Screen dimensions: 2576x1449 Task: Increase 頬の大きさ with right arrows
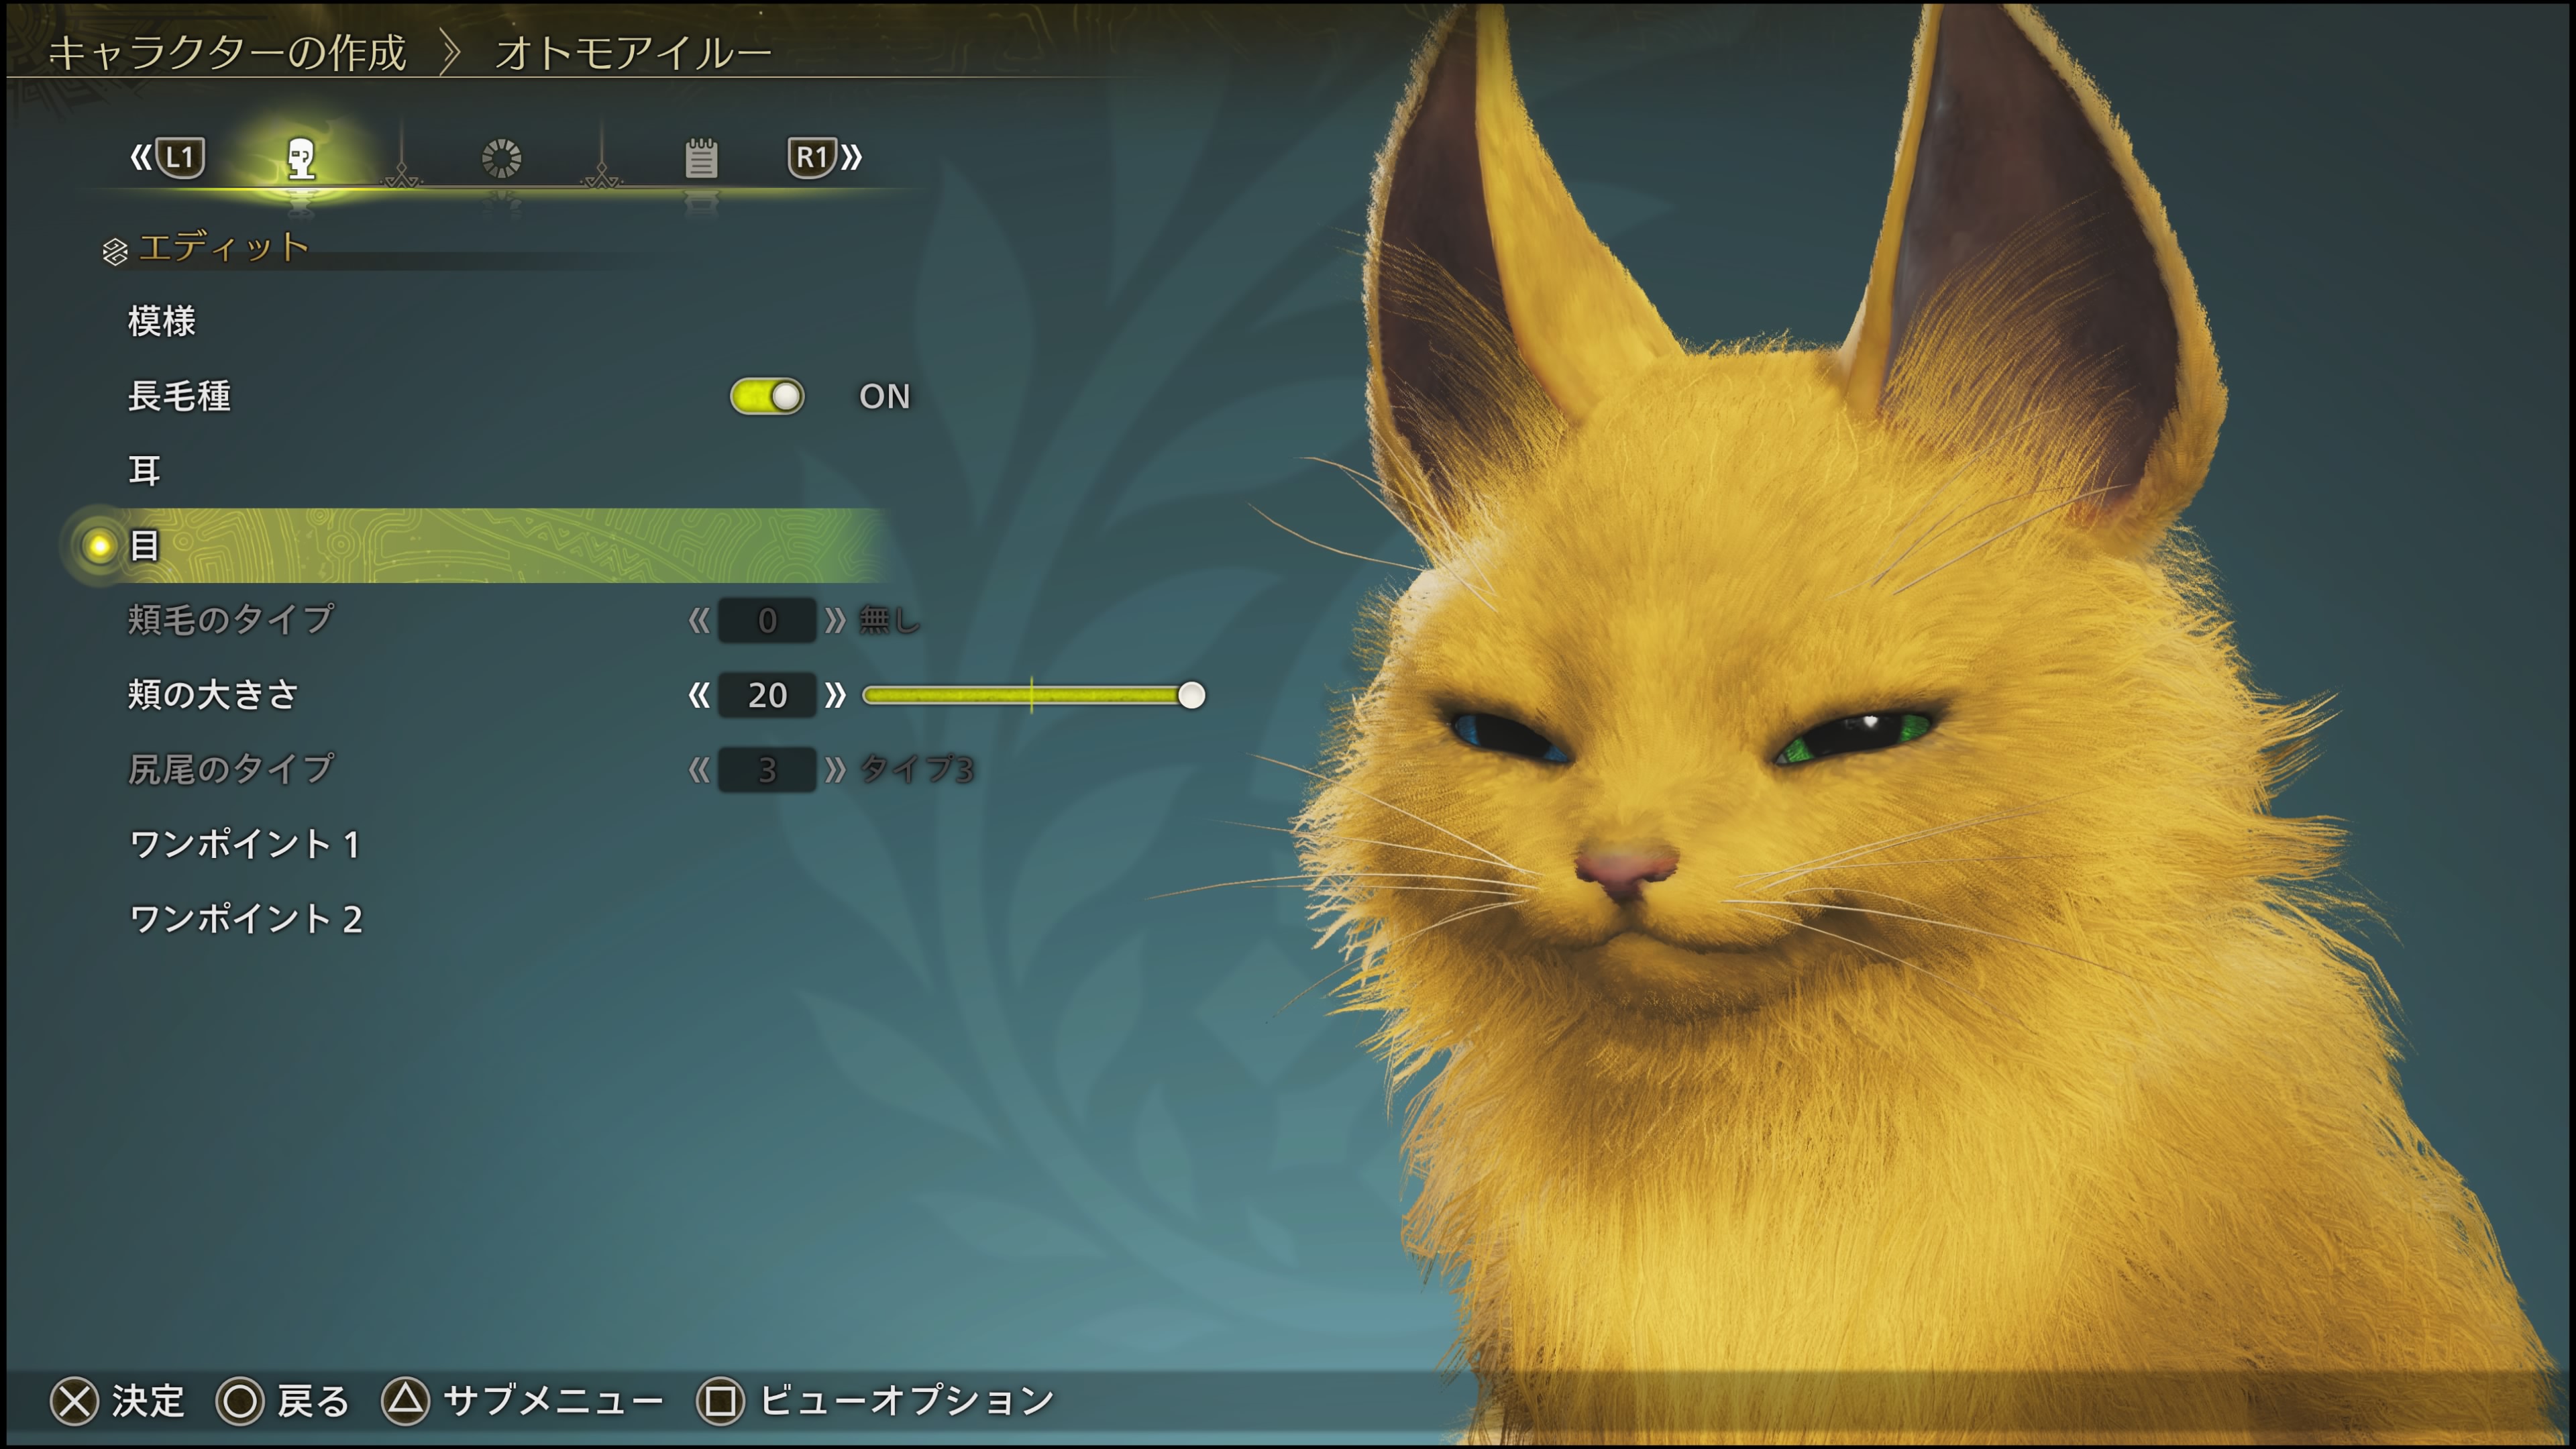835,695
